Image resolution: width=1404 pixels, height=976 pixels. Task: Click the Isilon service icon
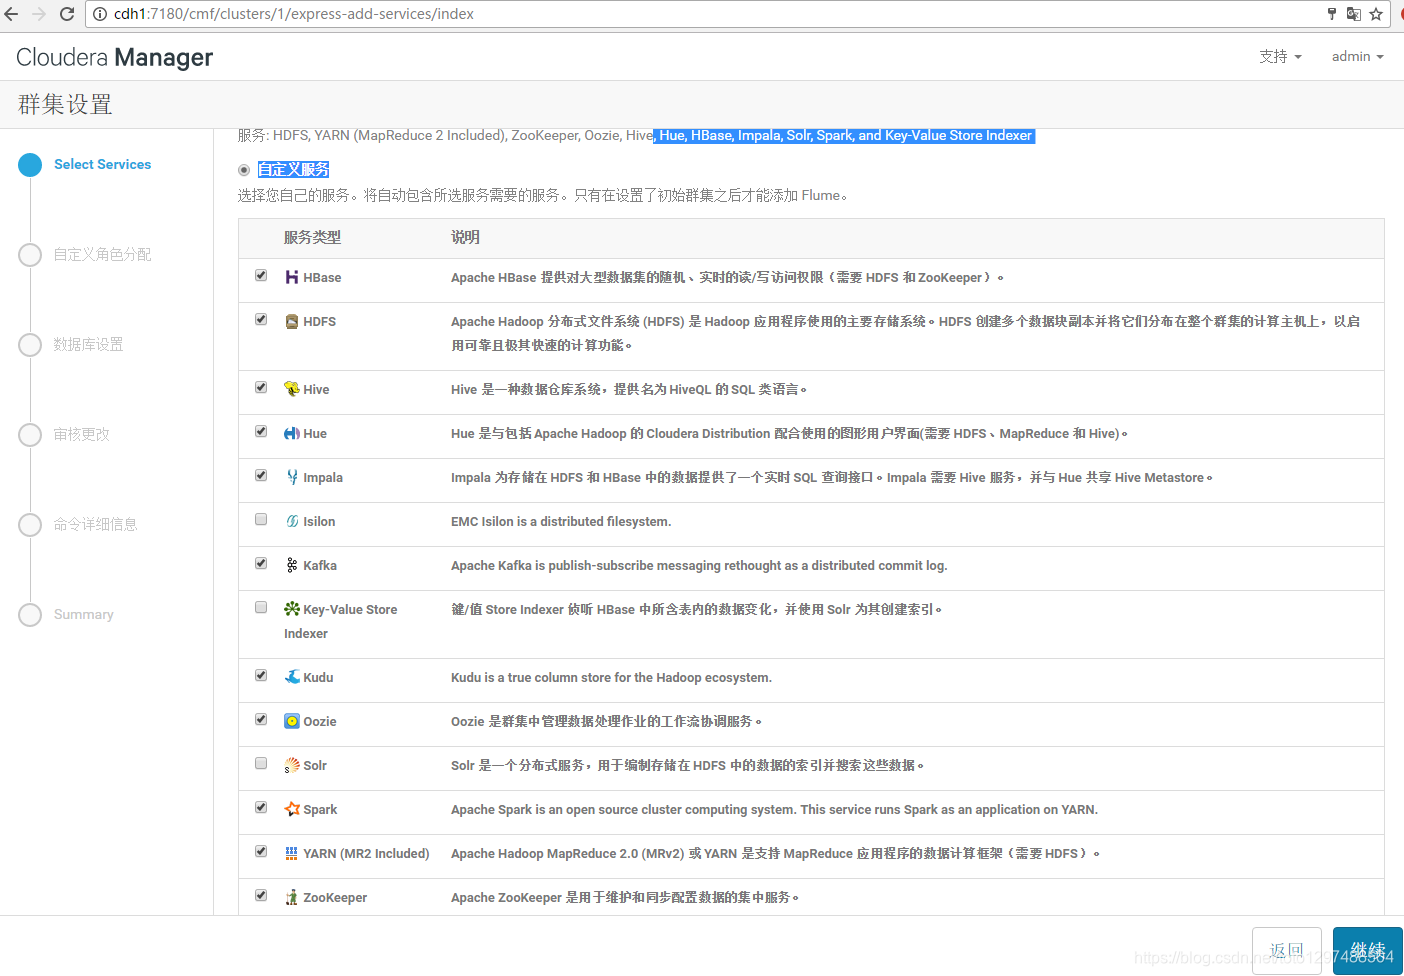pos(292,521)
